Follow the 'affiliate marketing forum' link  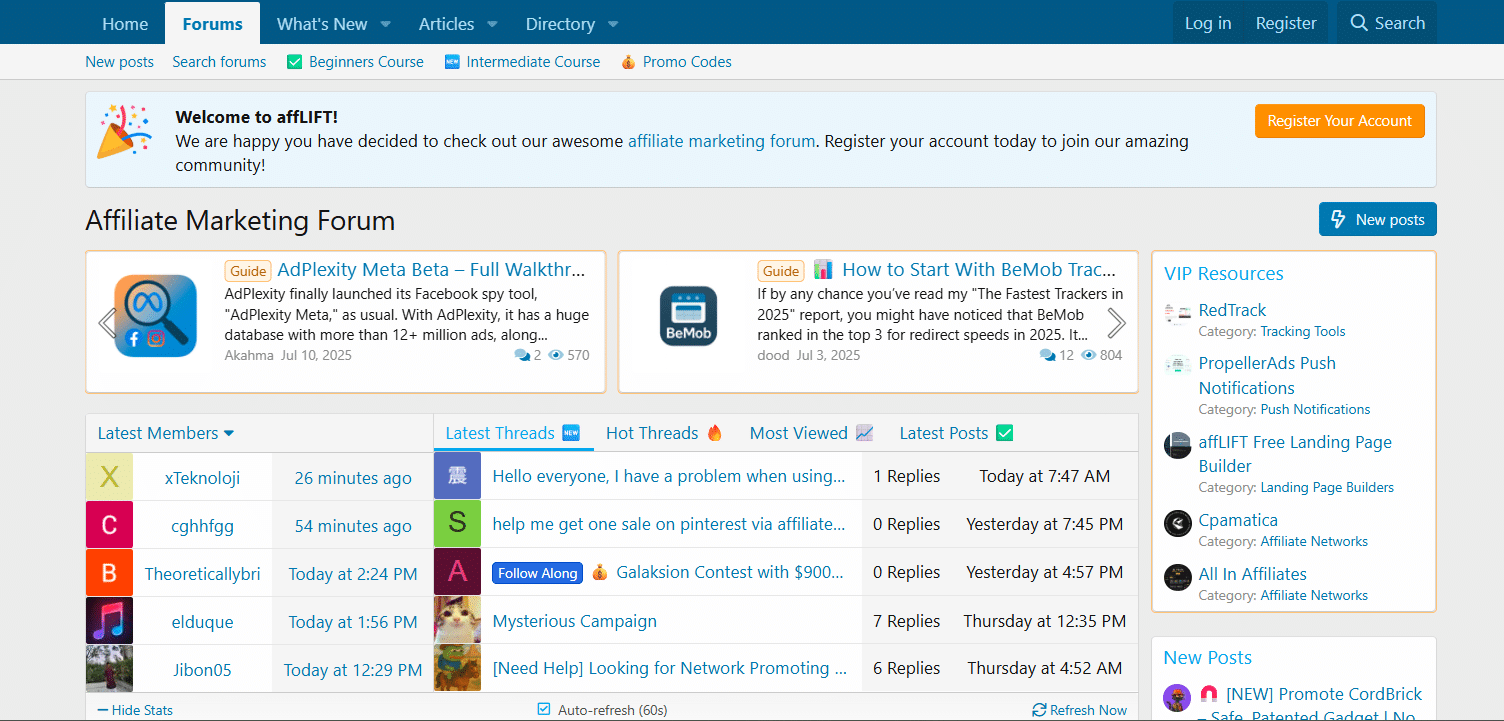point(722,141)
